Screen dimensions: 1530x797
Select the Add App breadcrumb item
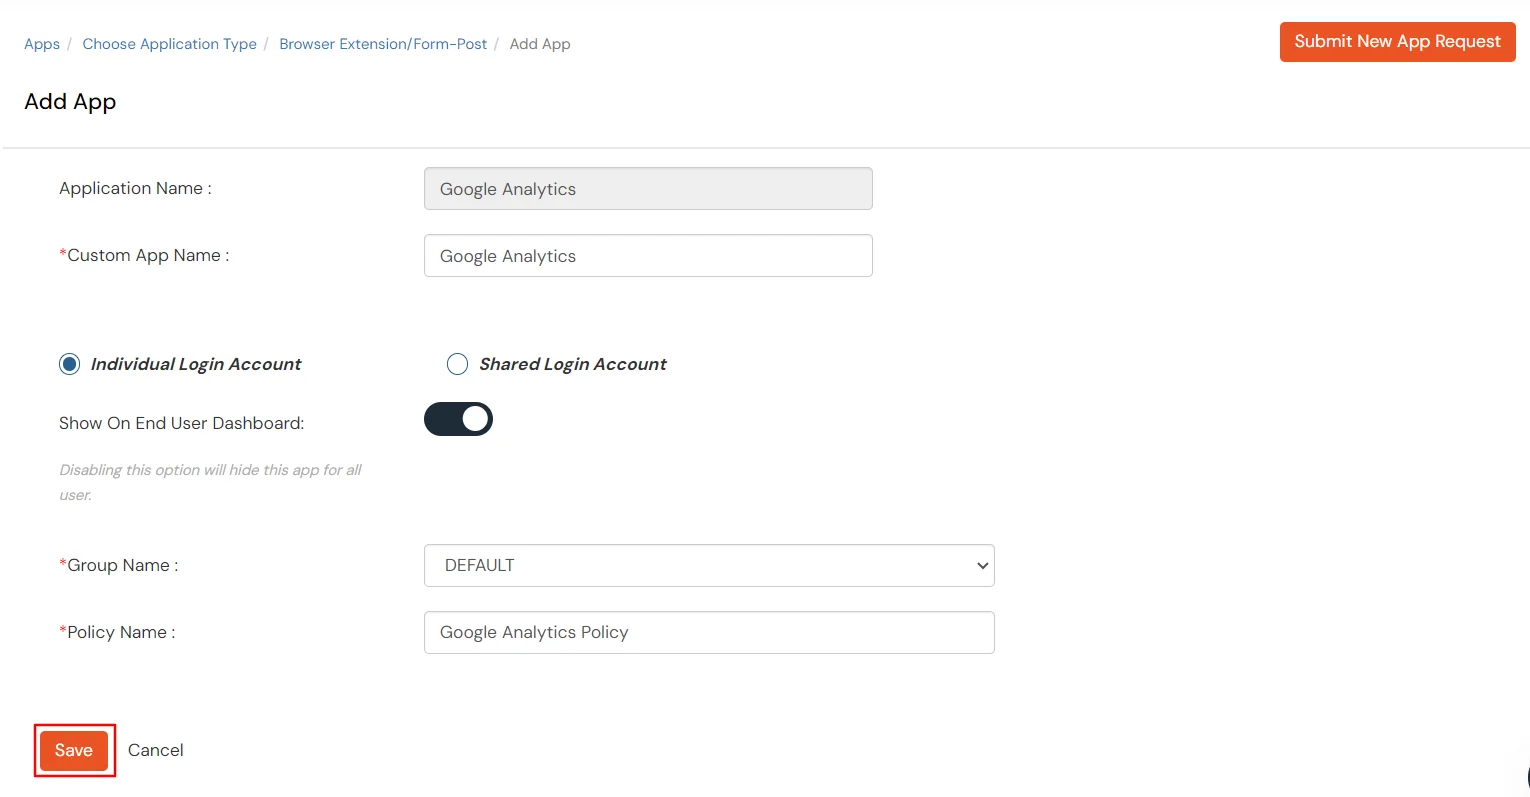tap(540, 44)
